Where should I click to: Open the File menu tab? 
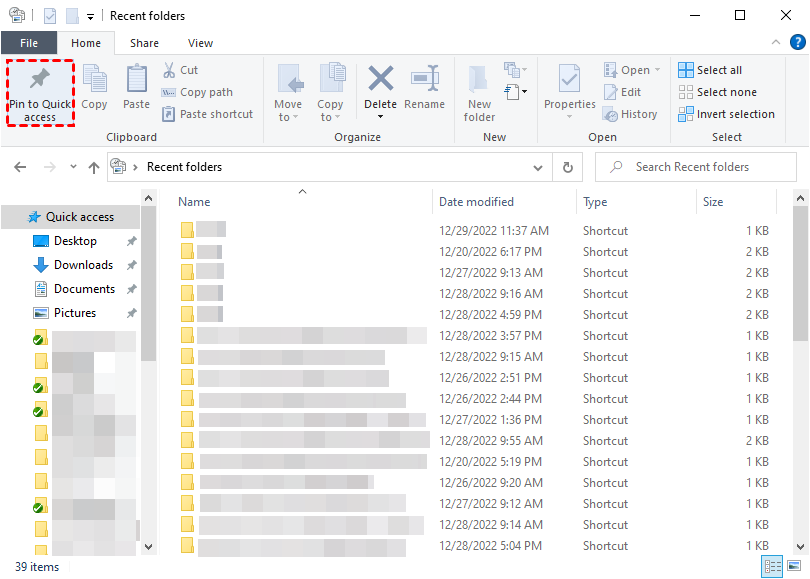28,43
